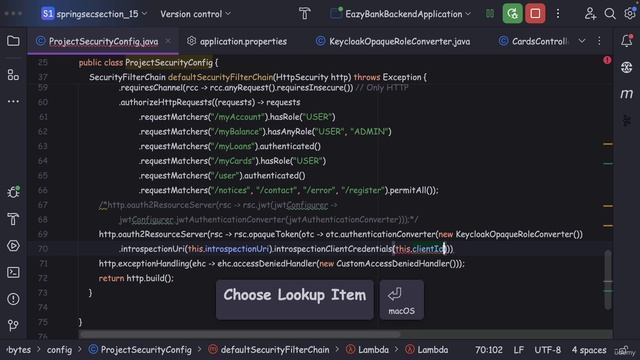The width and height of the screenshot is (640, 360).
Task: Click the "/register" string literal
Action: [x=363, y=190]
